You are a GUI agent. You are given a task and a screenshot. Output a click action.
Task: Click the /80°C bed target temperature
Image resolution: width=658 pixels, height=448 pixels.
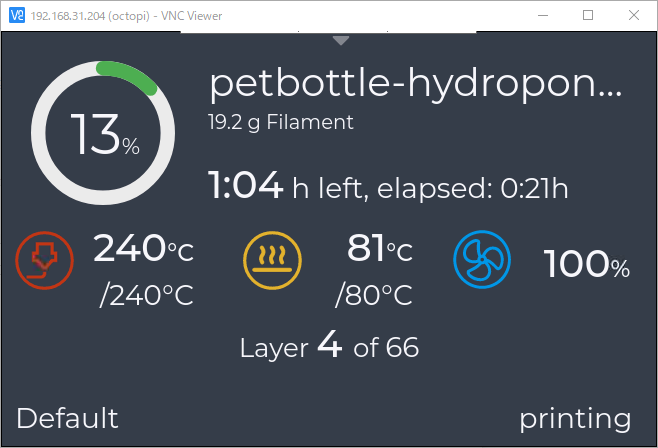click(x=374, y=295)
